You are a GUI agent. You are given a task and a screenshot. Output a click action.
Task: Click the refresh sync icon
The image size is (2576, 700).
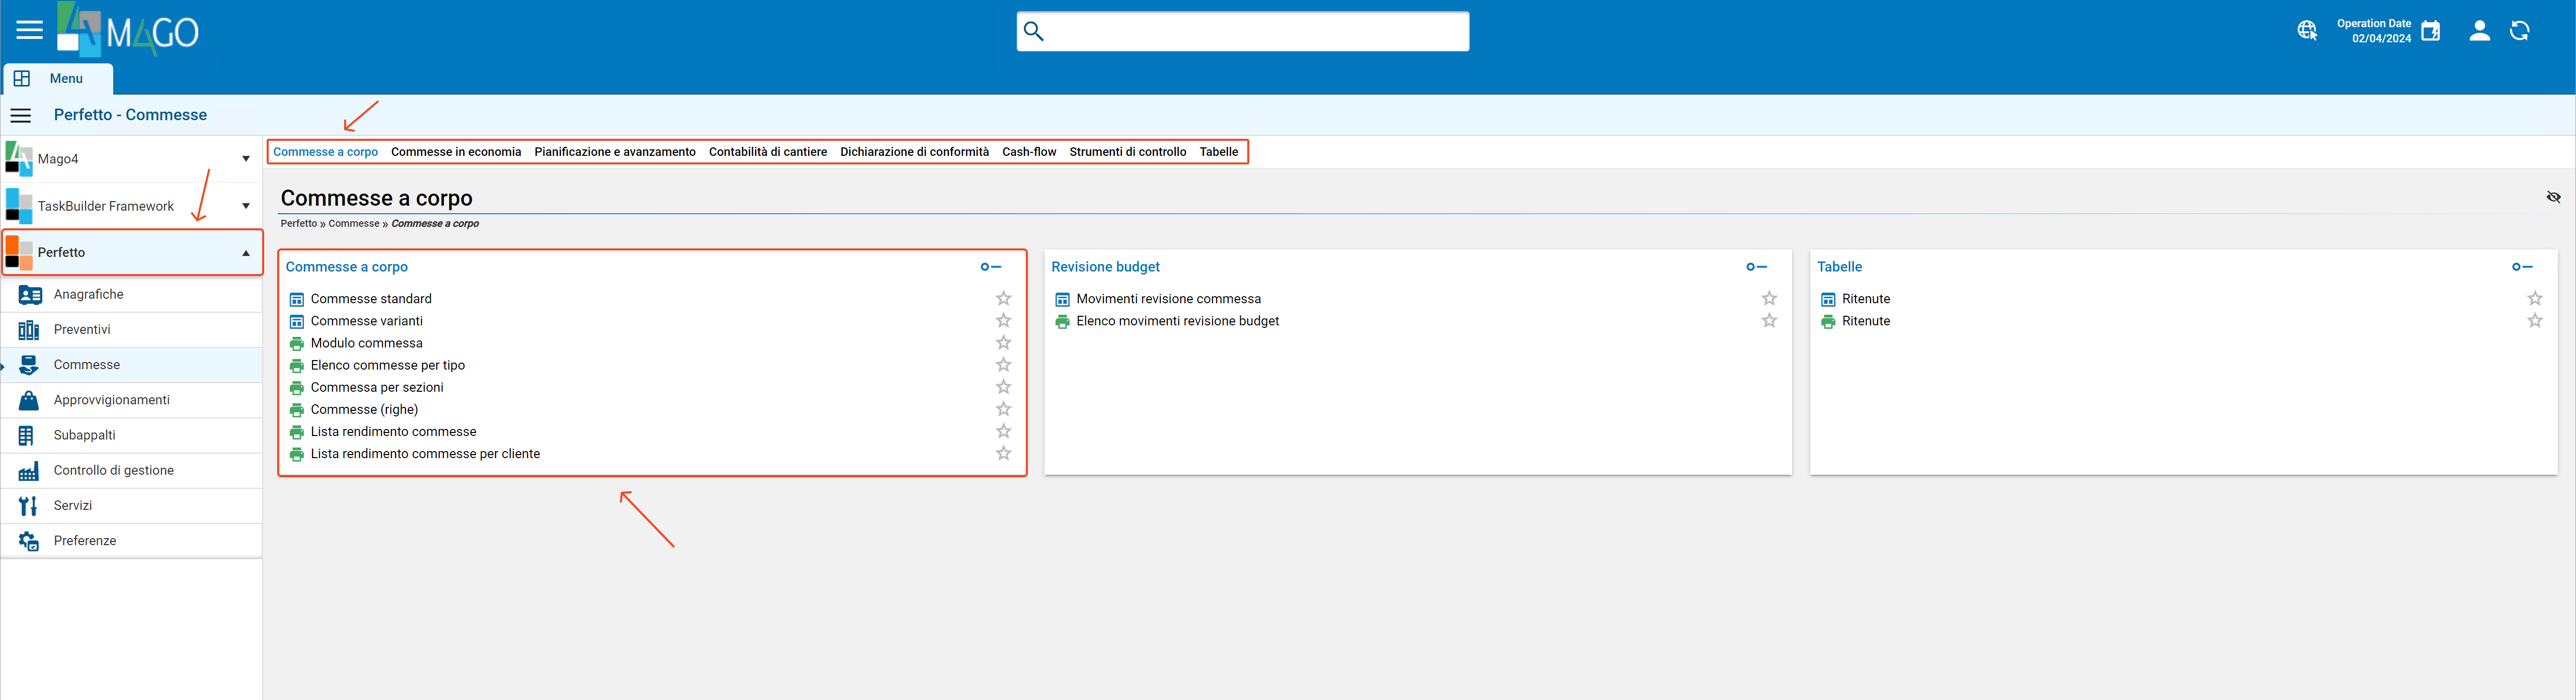(2520, 31)
